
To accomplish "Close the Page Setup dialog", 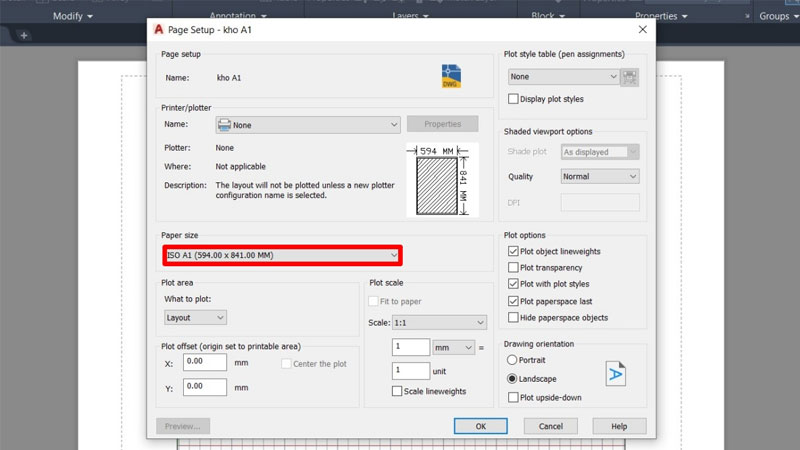I will click(642, 30).
